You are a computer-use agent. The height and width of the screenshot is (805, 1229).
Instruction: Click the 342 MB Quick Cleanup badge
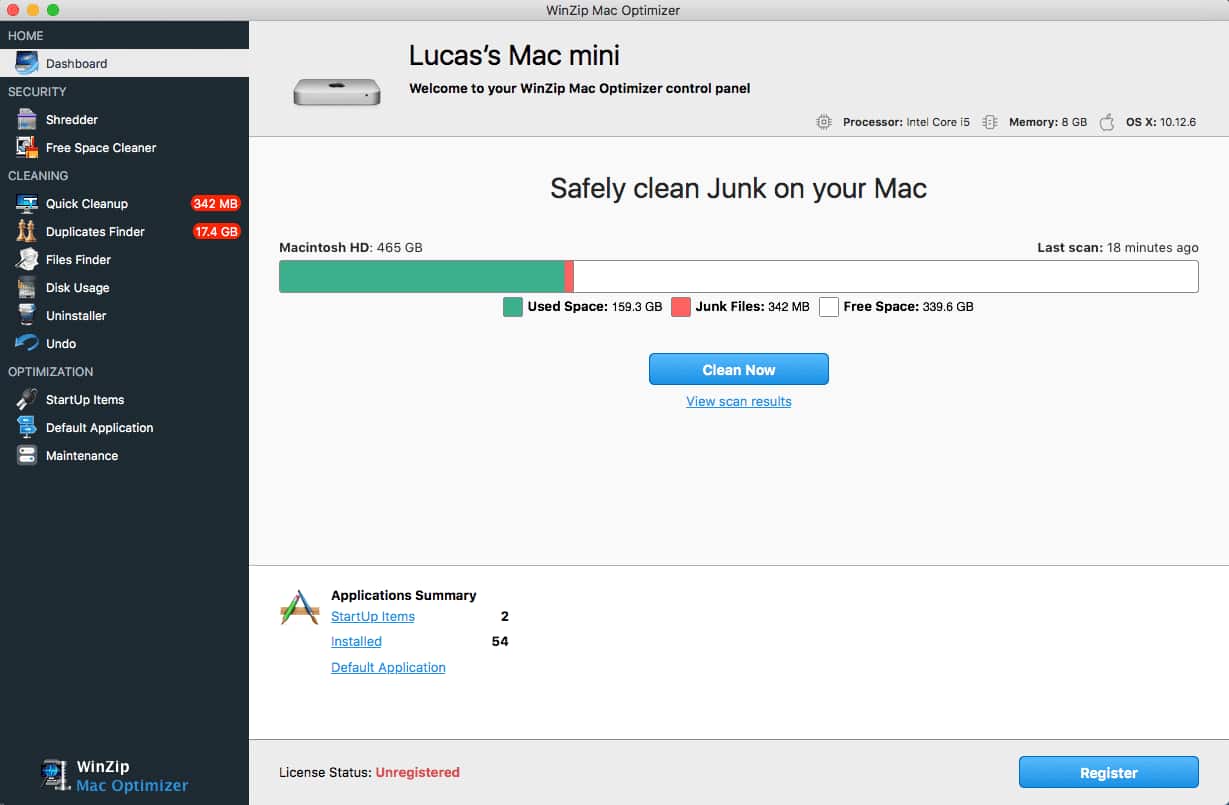click(x=216, y=203)
